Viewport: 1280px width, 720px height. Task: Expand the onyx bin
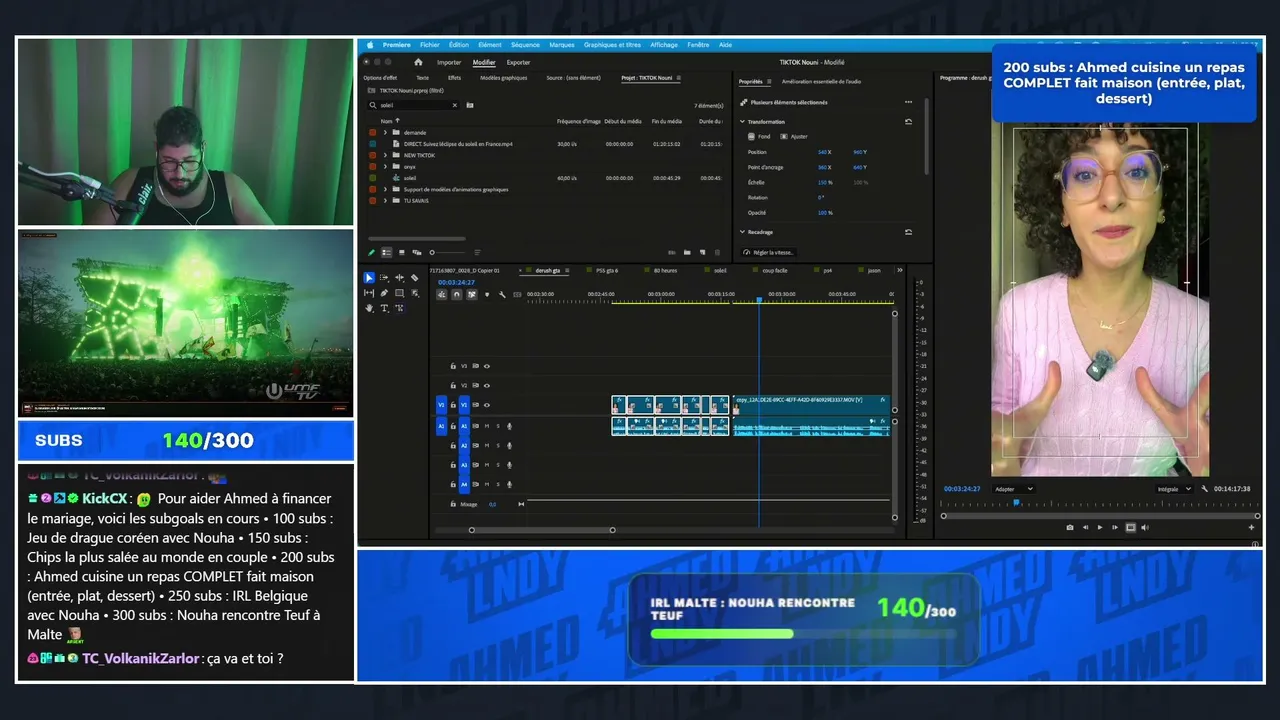click(x=385, y=166)
